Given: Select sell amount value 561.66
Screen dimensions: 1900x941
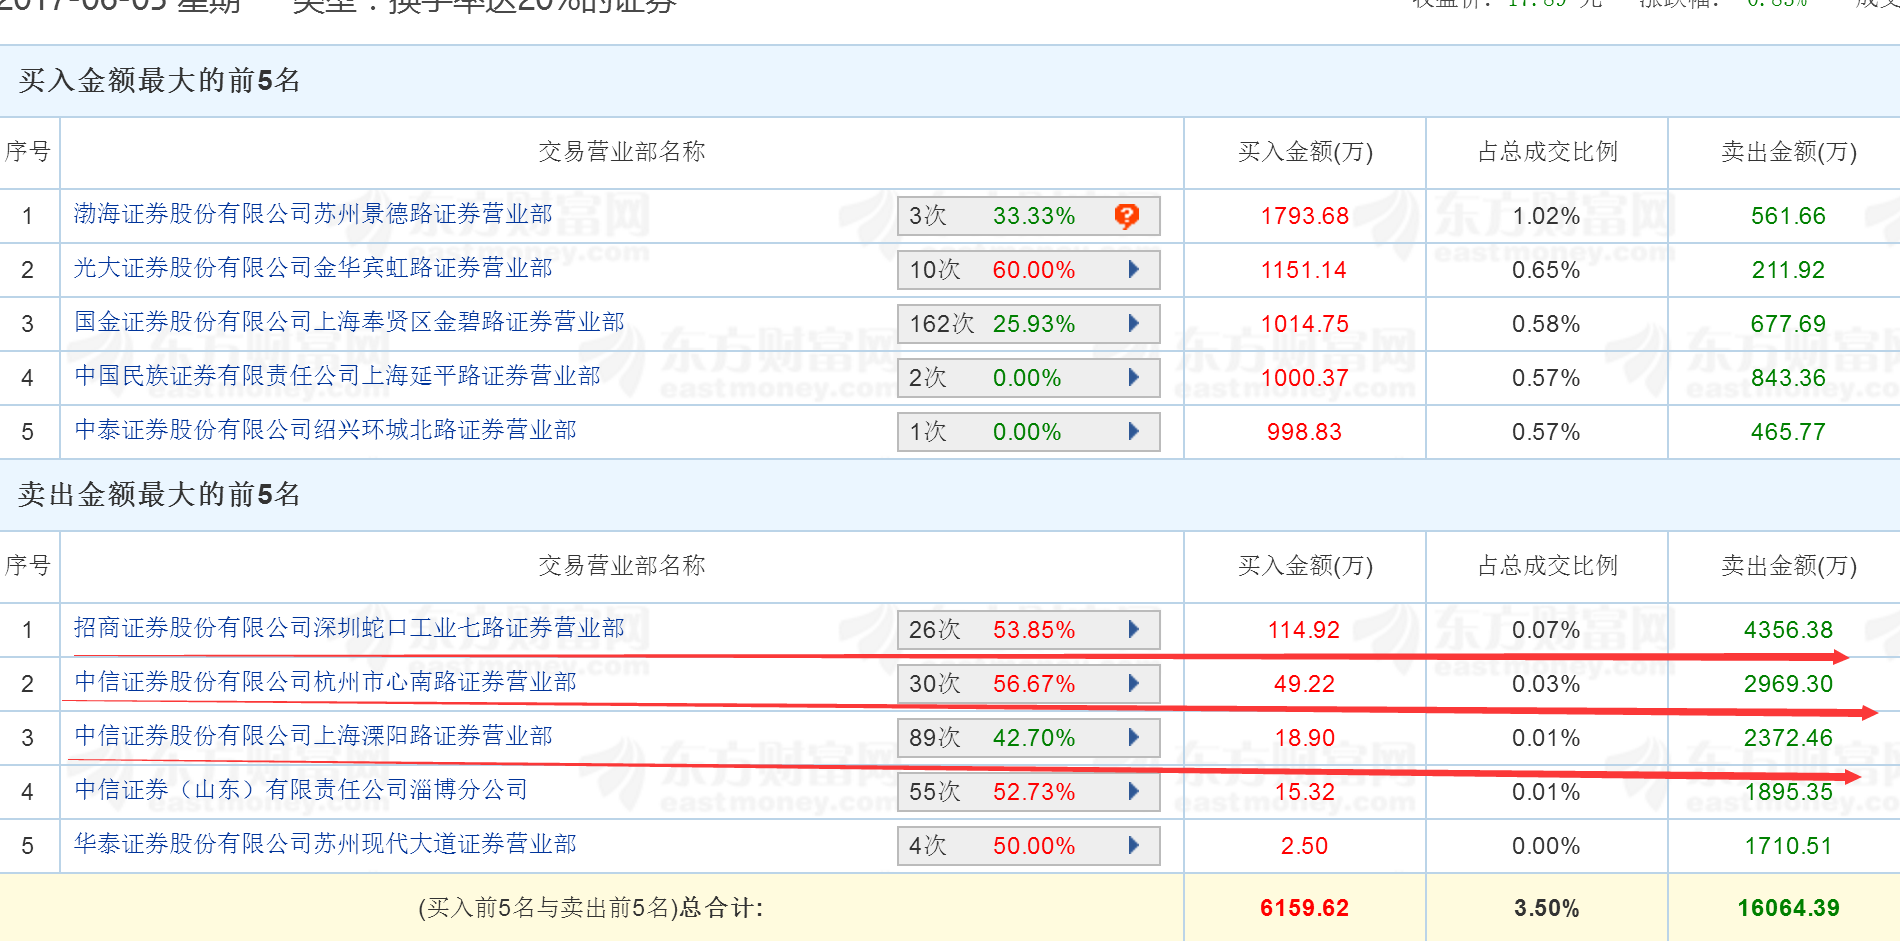Looking at the screenshot, I should pos(1788,216).
